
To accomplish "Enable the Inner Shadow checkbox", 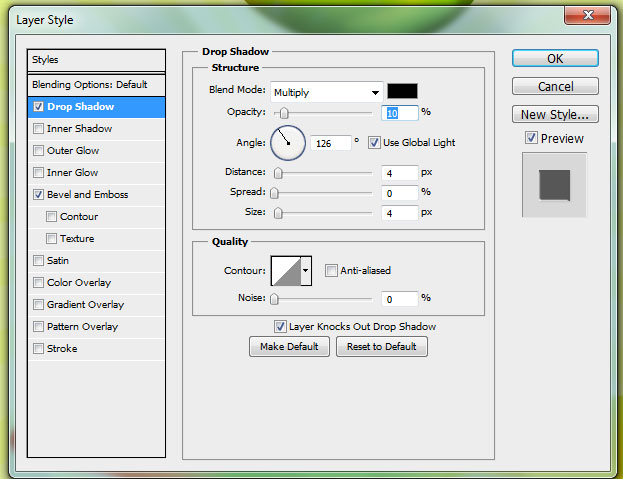I will click(39, 129).
